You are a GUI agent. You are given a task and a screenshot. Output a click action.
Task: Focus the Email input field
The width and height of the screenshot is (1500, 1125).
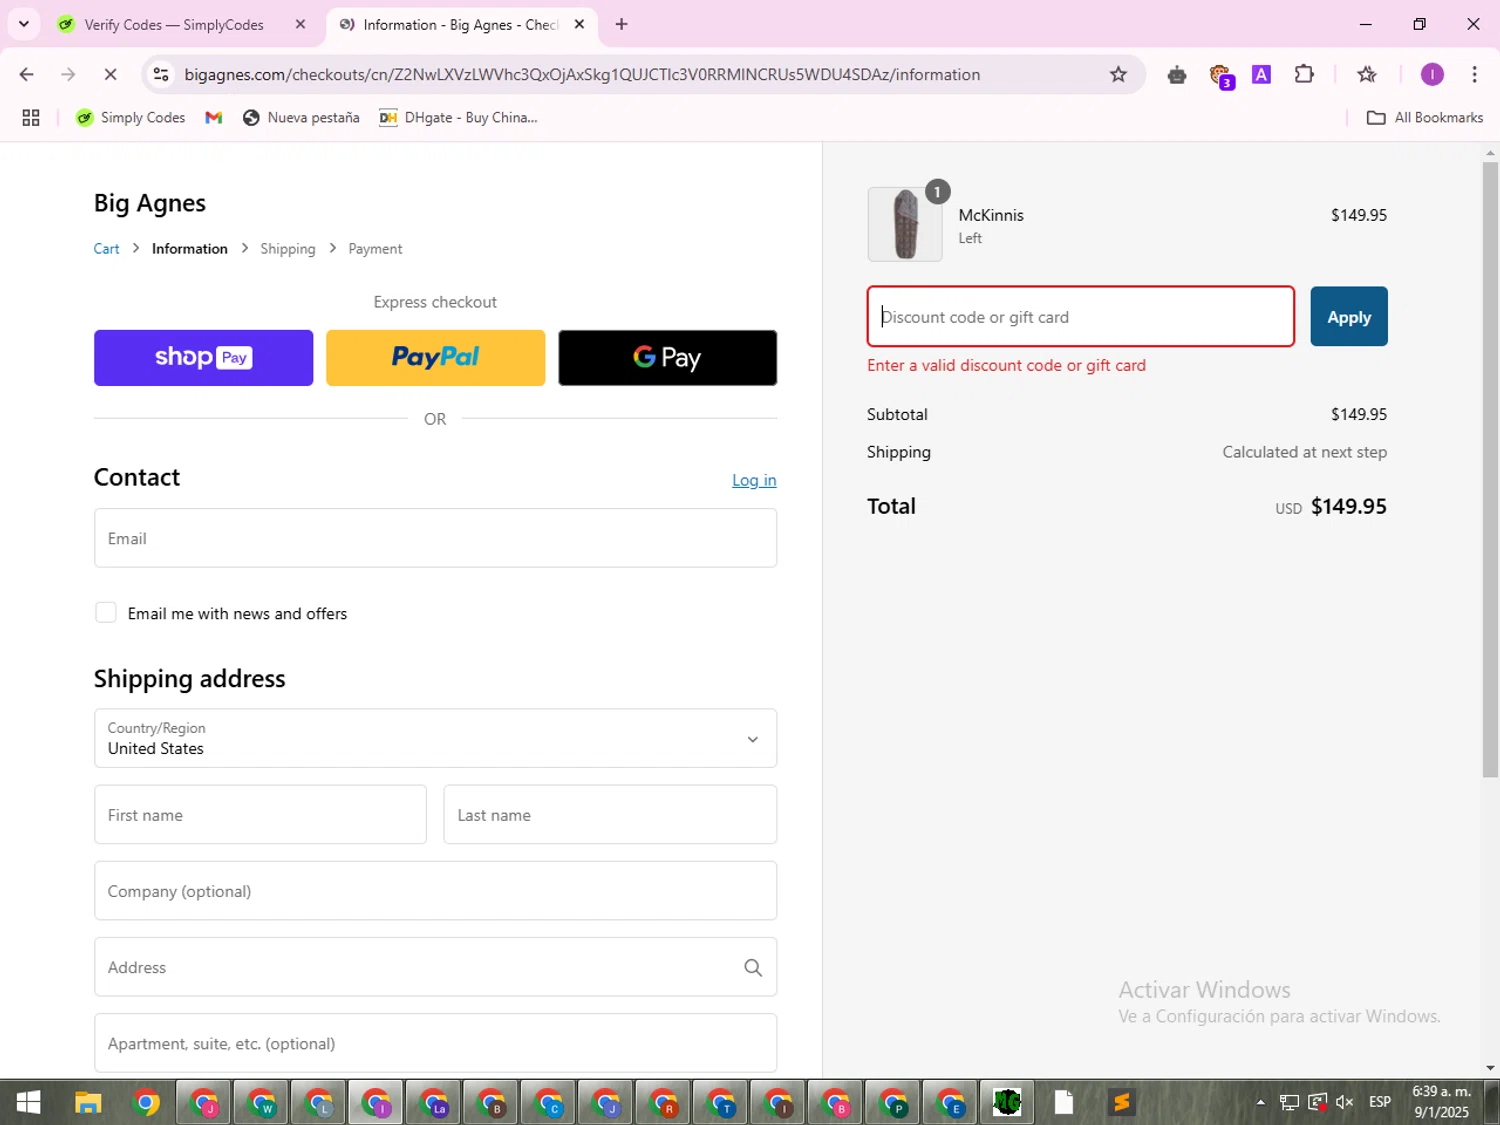pyautogui.click(x=435, y=538)
